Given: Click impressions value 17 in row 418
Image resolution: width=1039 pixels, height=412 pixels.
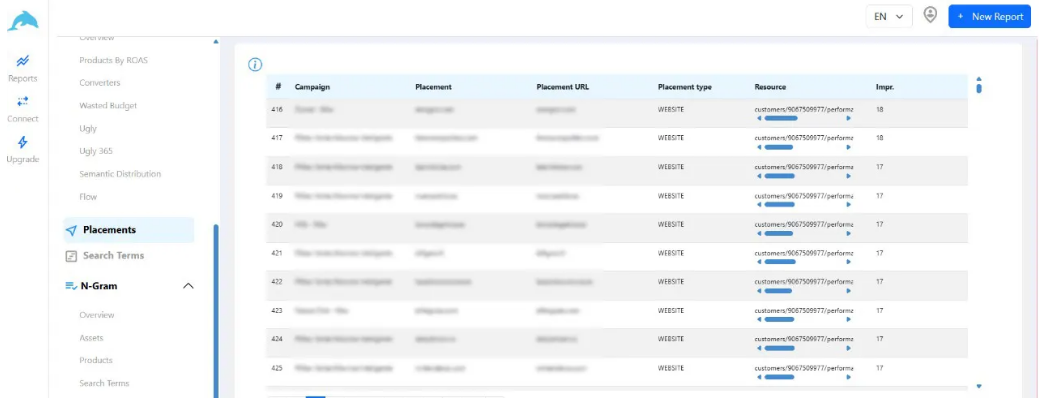Looking at the screenshot, I should pos(879,167).
